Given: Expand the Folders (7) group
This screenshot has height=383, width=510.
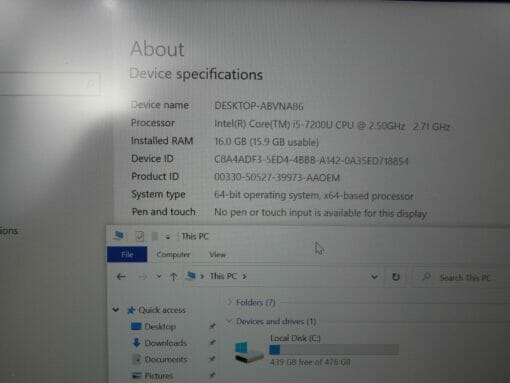Looking at the screenshot, I should 229,302.
